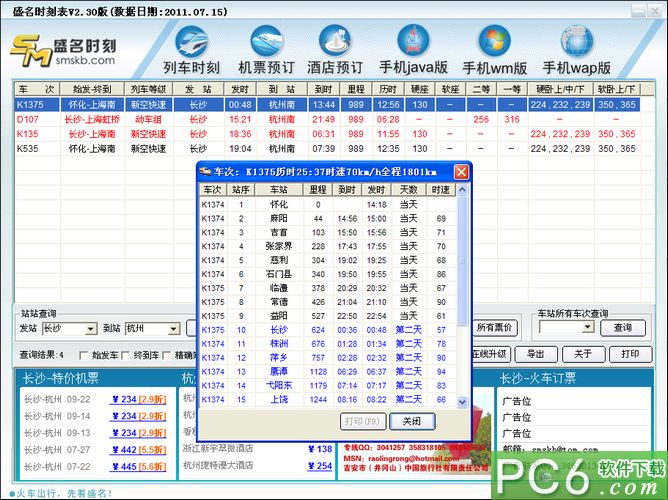Expand the 发站 长沙 dropdown
This screenshot has width=668, height=500.
90,329
